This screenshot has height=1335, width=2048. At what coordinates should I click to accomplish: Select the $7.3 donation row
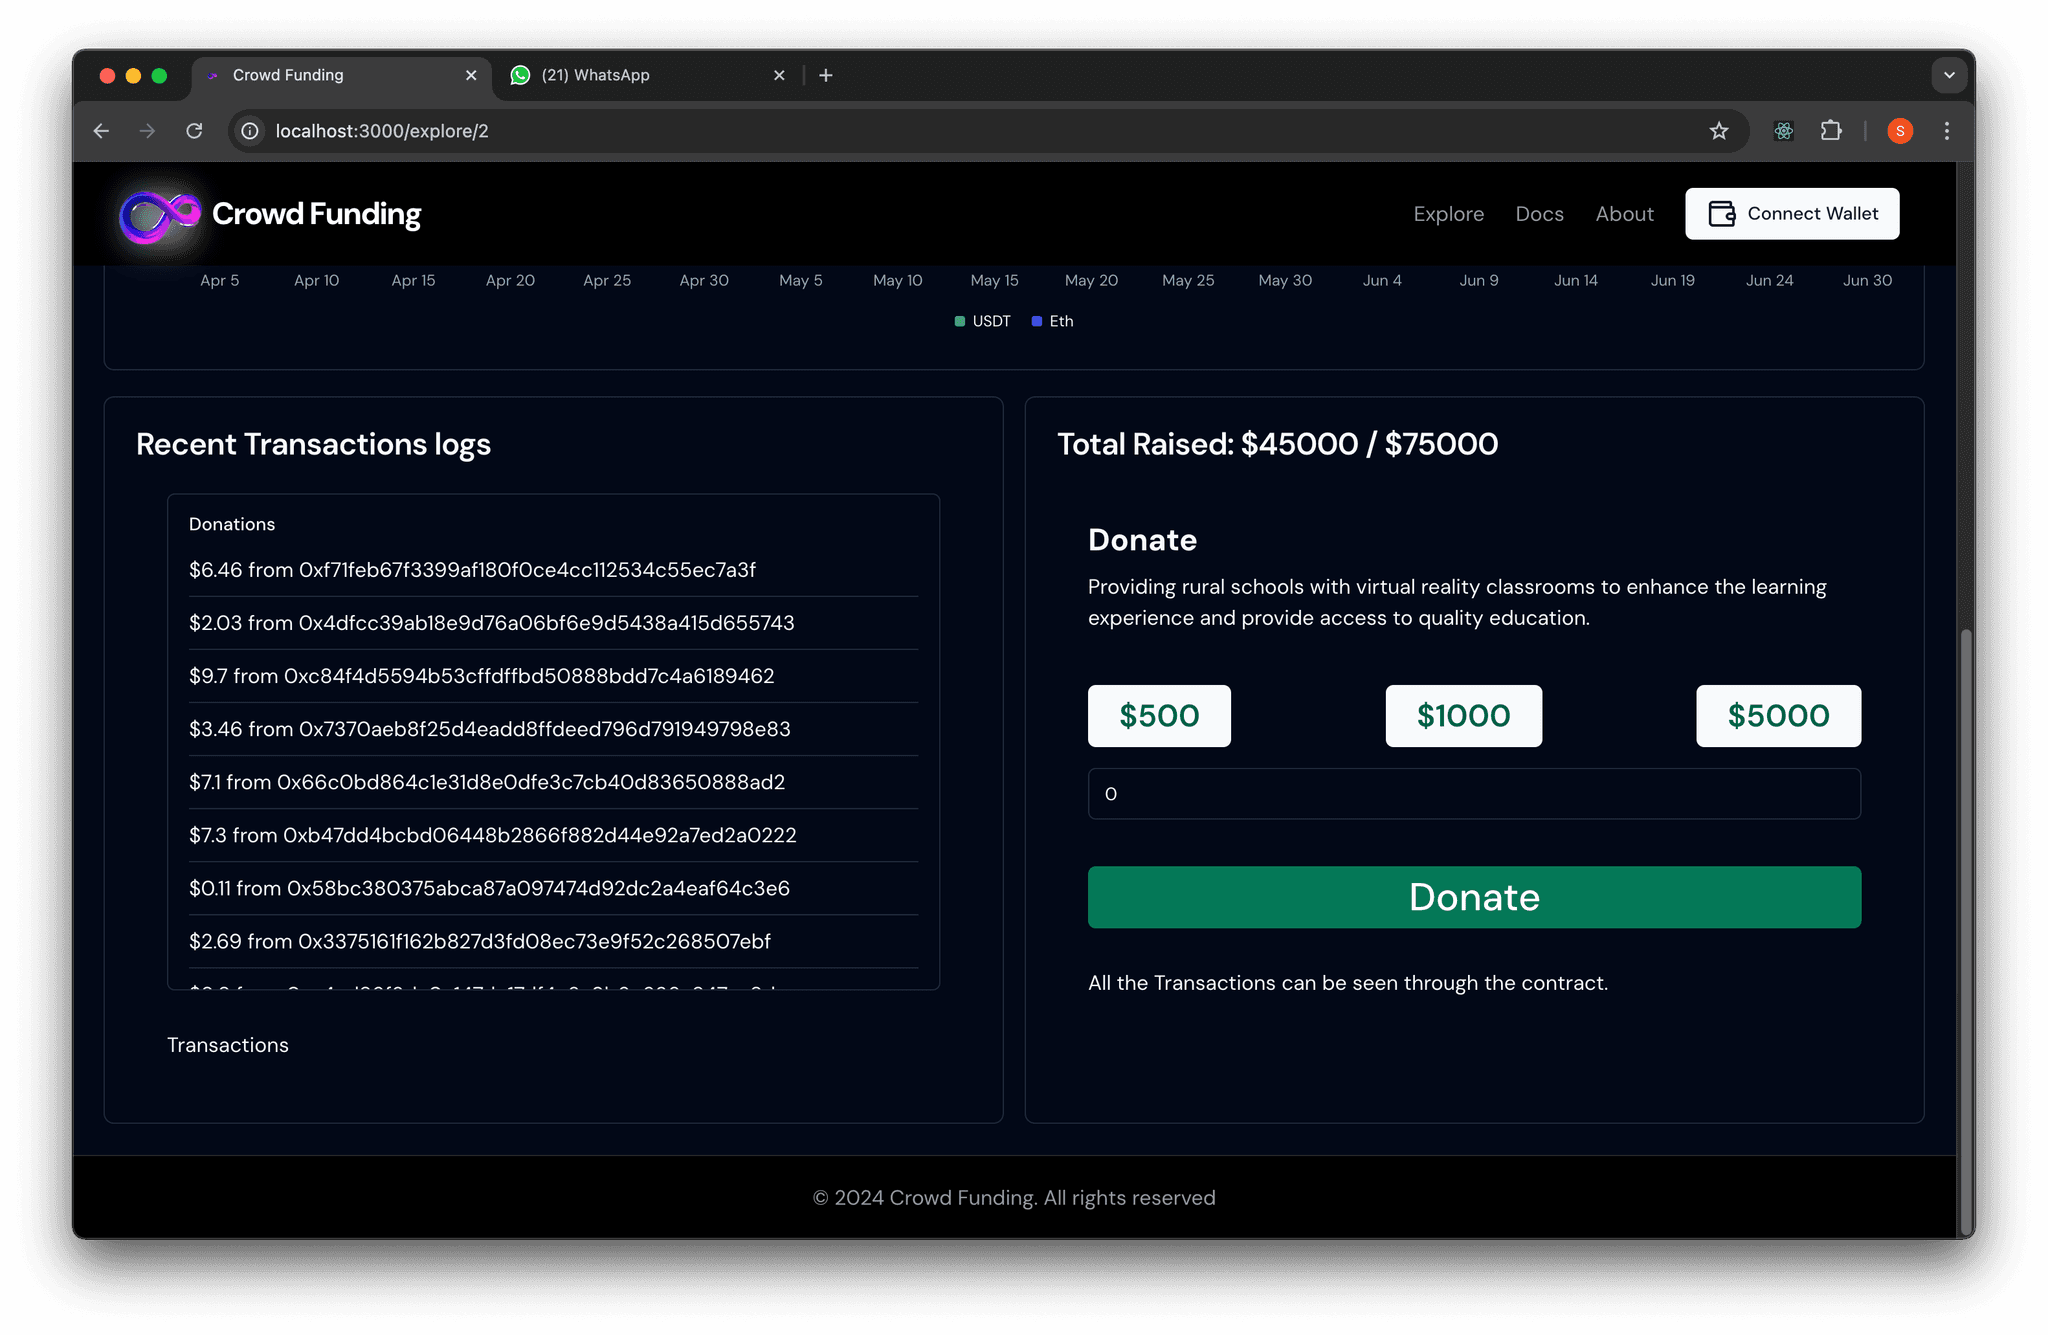point(553,835)
